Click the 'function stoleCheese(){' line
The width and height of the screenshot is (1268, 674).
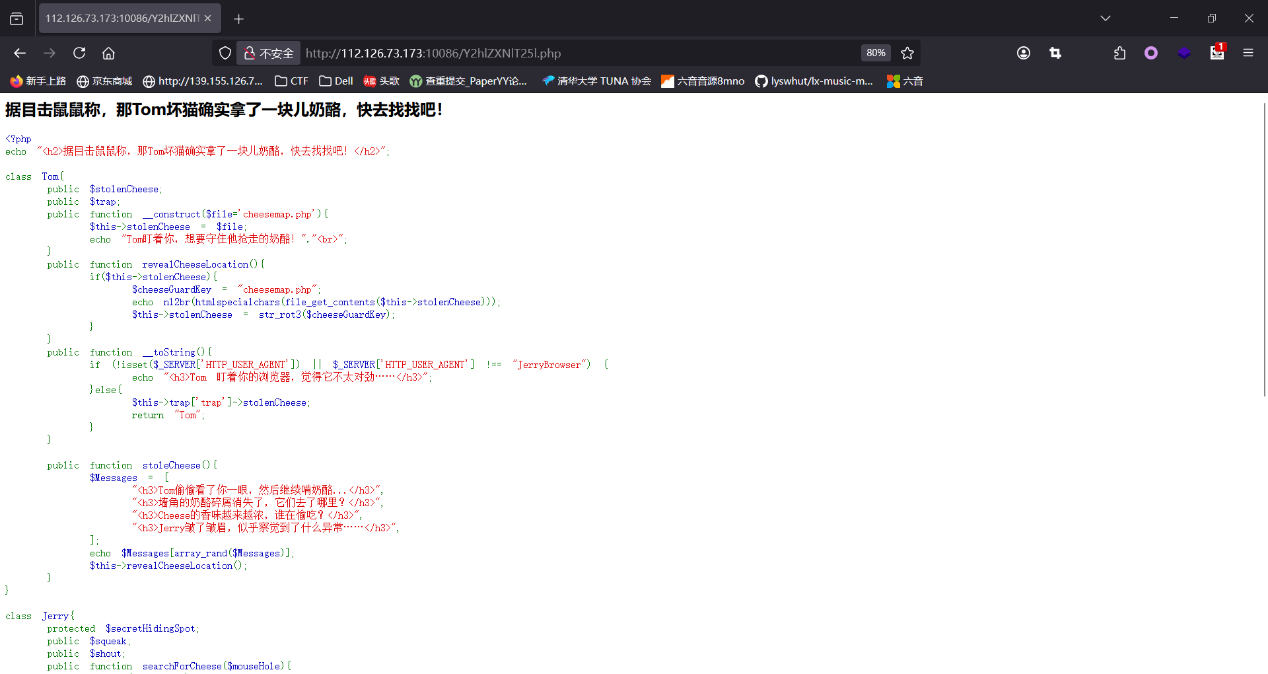(132, 465)
